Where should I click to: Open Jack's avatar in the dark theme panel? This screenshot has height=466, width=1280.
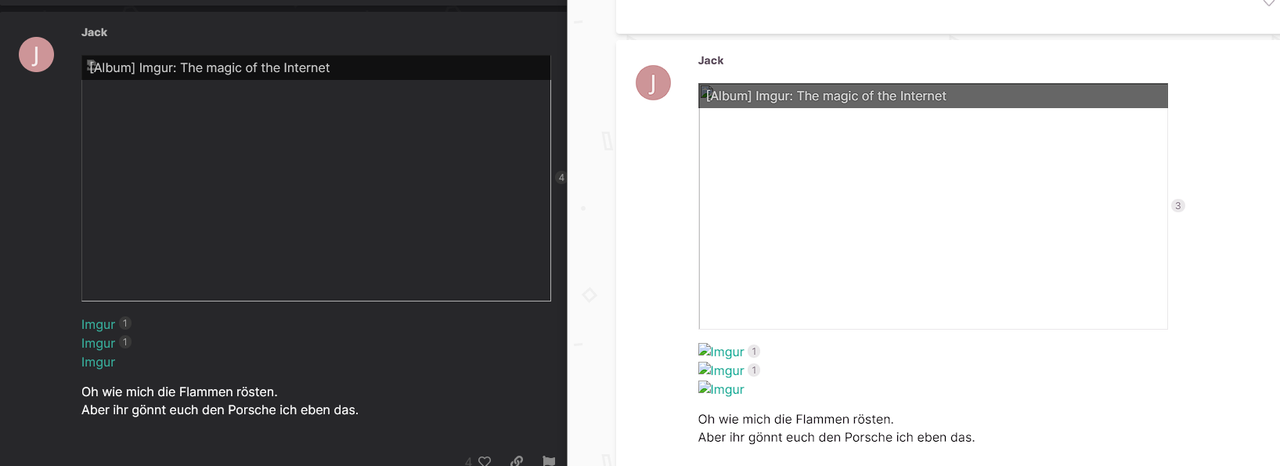(36, 55)
